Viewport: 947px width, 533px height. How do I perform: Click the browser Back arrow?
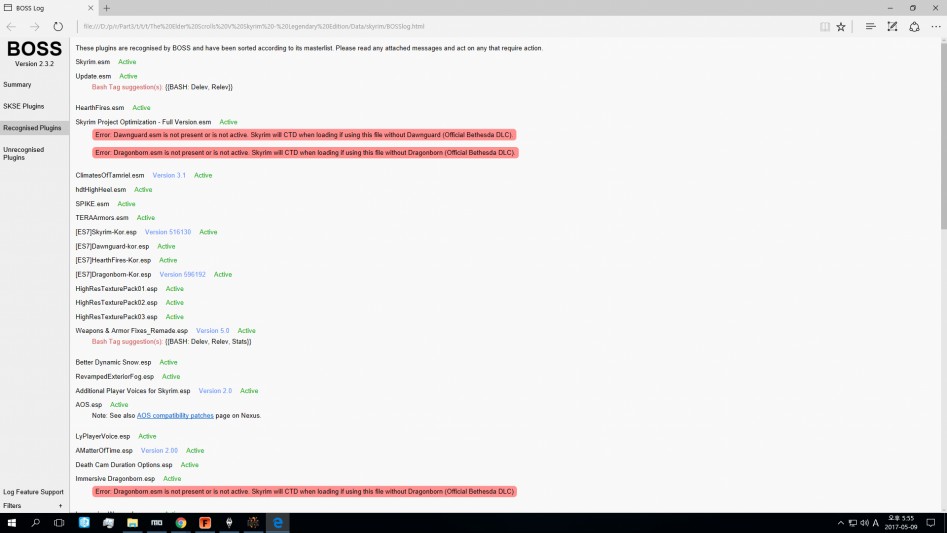(x=11, y=27)
